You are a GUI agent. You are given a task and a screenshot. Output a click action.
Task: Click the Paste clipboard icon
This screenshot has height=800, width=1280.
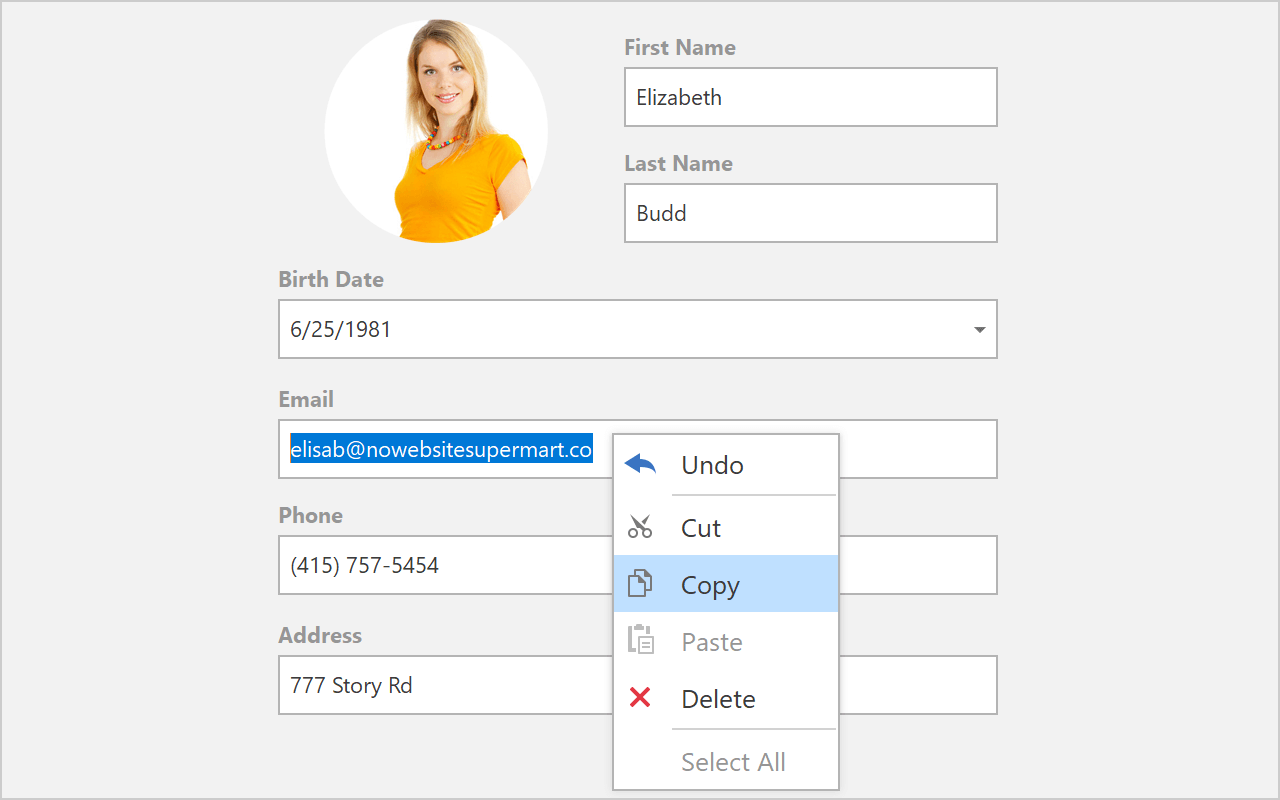point(640,641)
